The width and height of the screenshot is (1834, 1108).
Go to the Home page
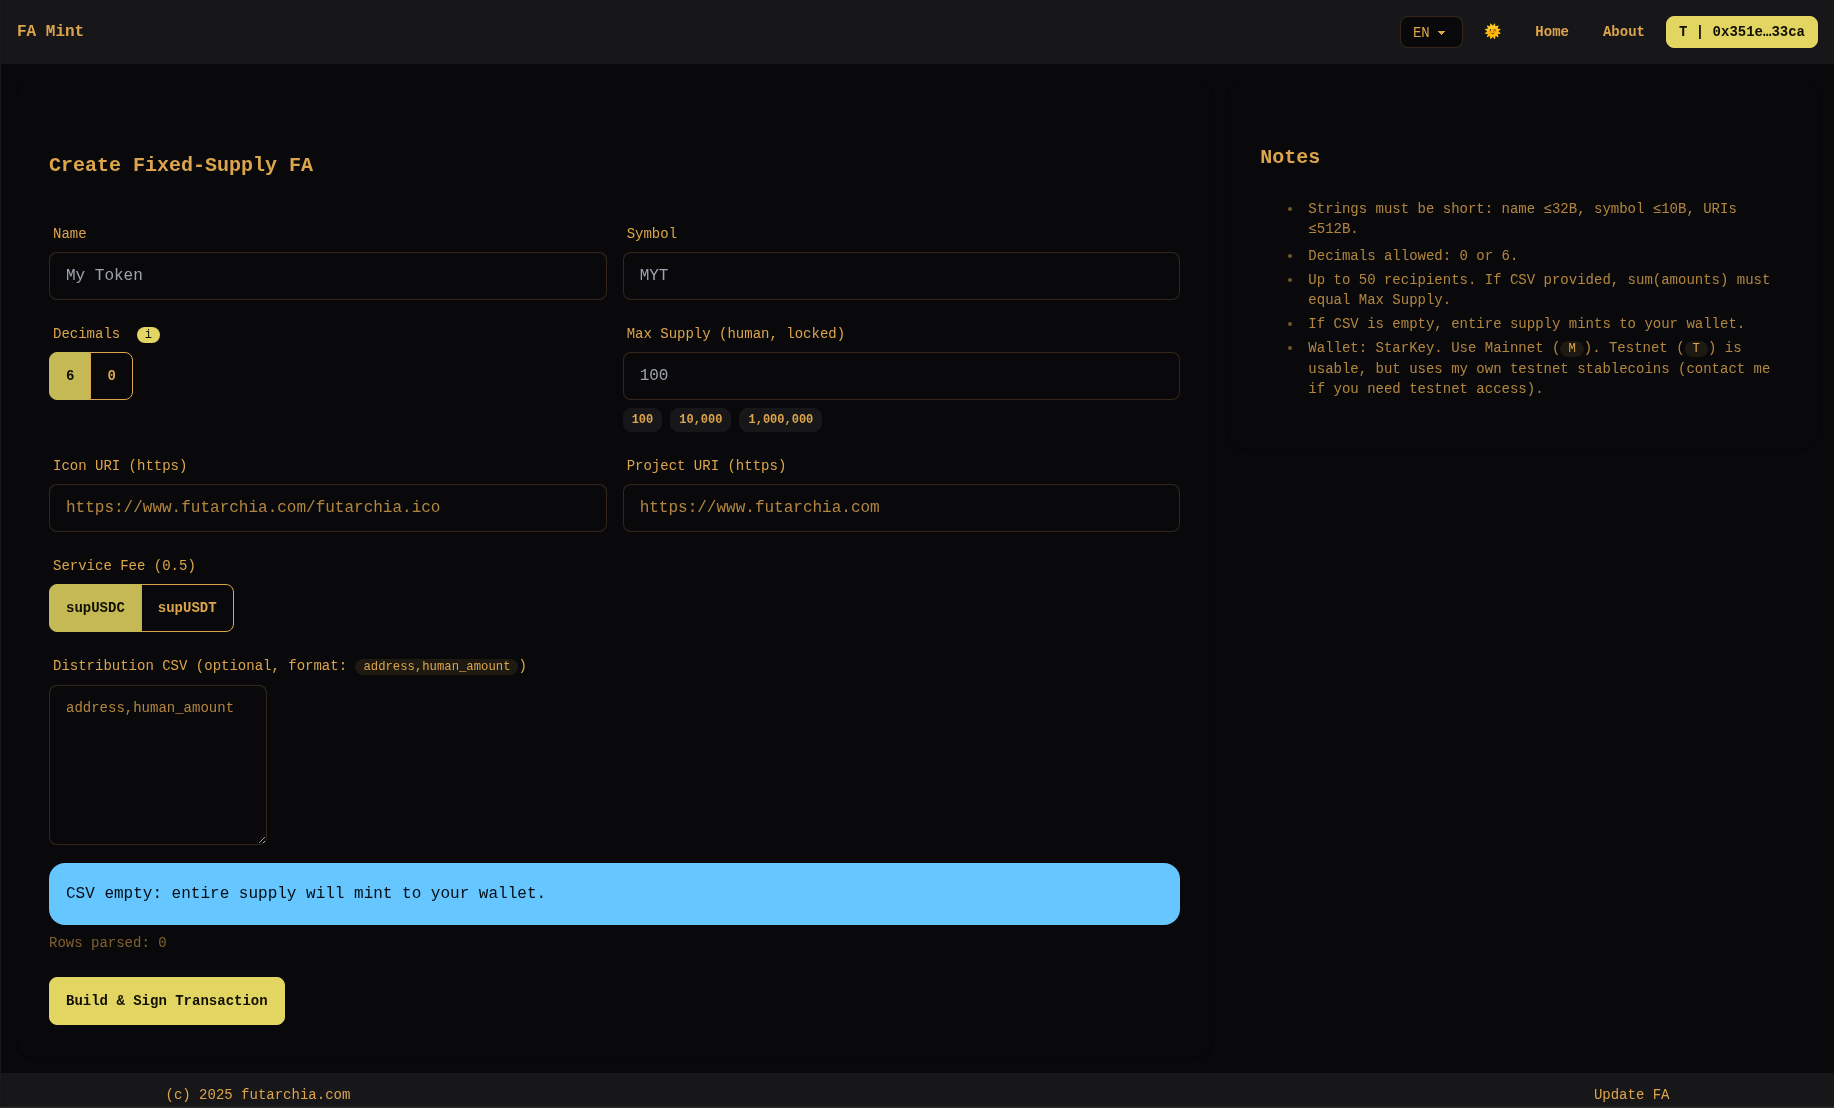[1551, 31]
